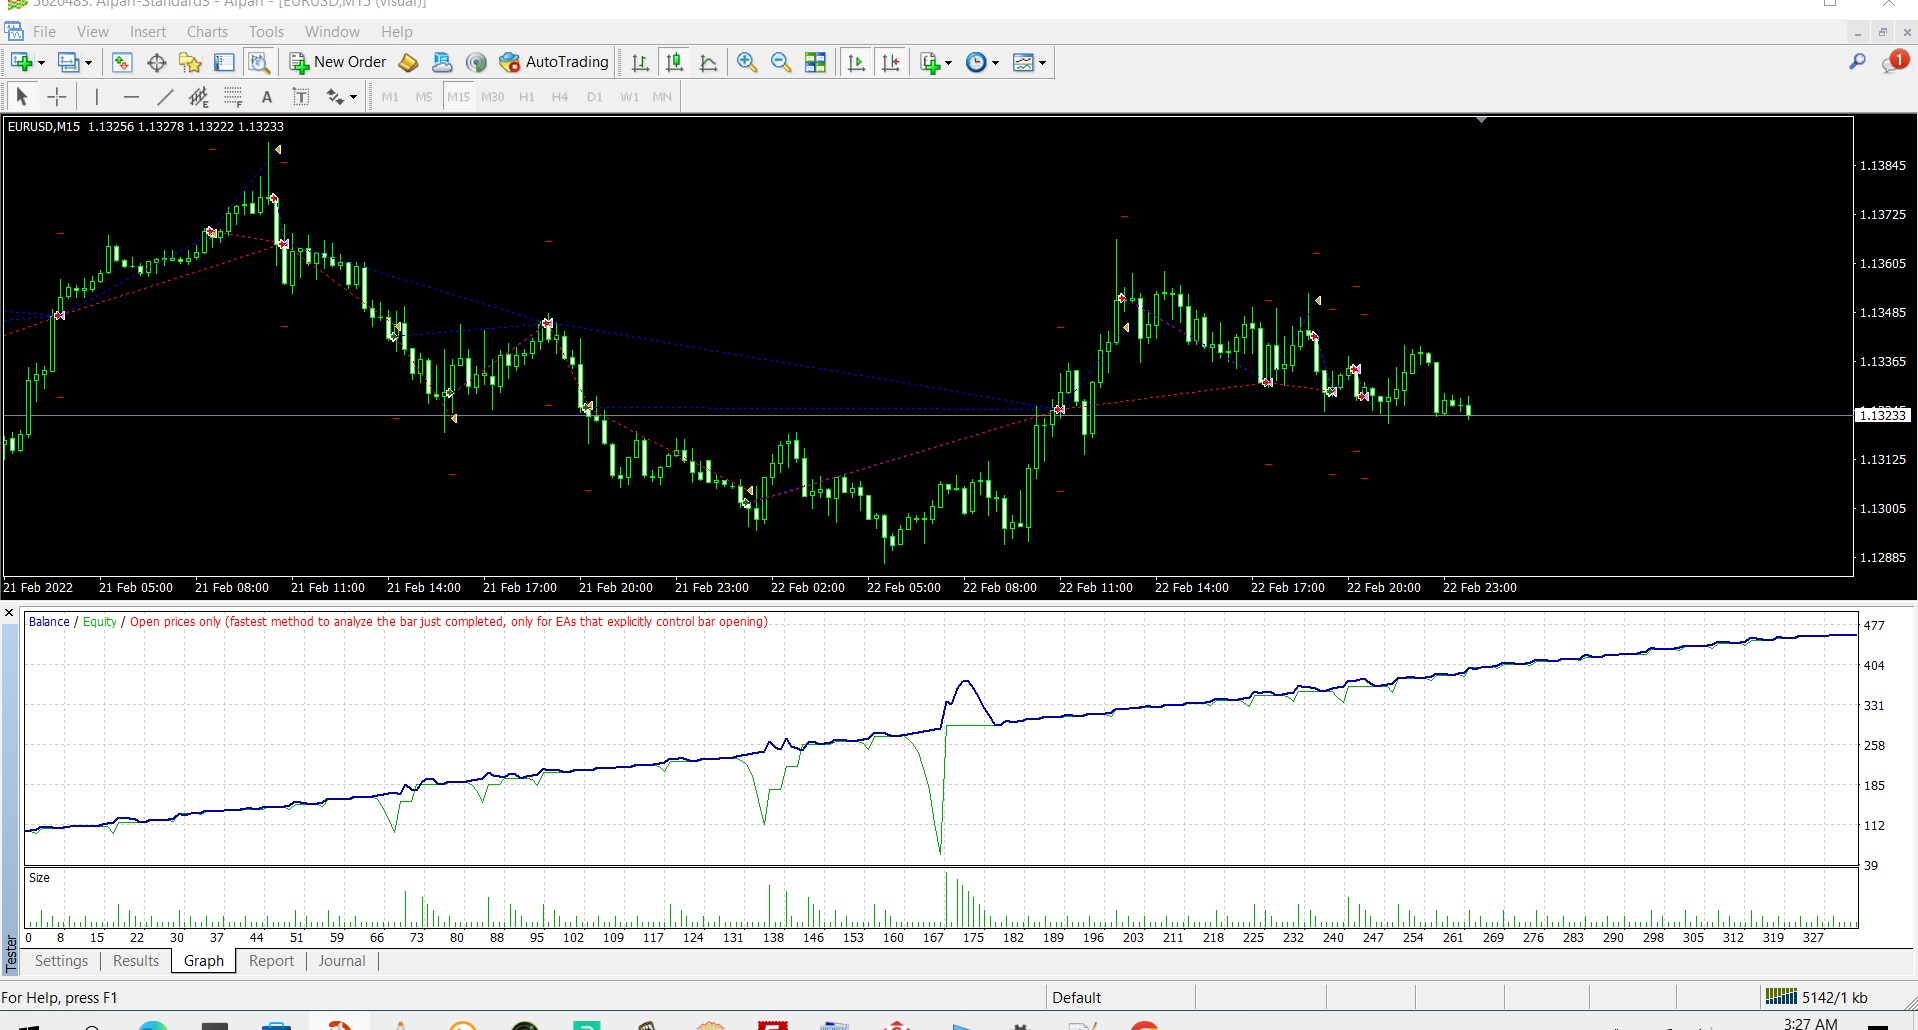Toggle the AutoTrading button
The width and height of the screenshot is (1918, 1030).
[x=554, y=62]
